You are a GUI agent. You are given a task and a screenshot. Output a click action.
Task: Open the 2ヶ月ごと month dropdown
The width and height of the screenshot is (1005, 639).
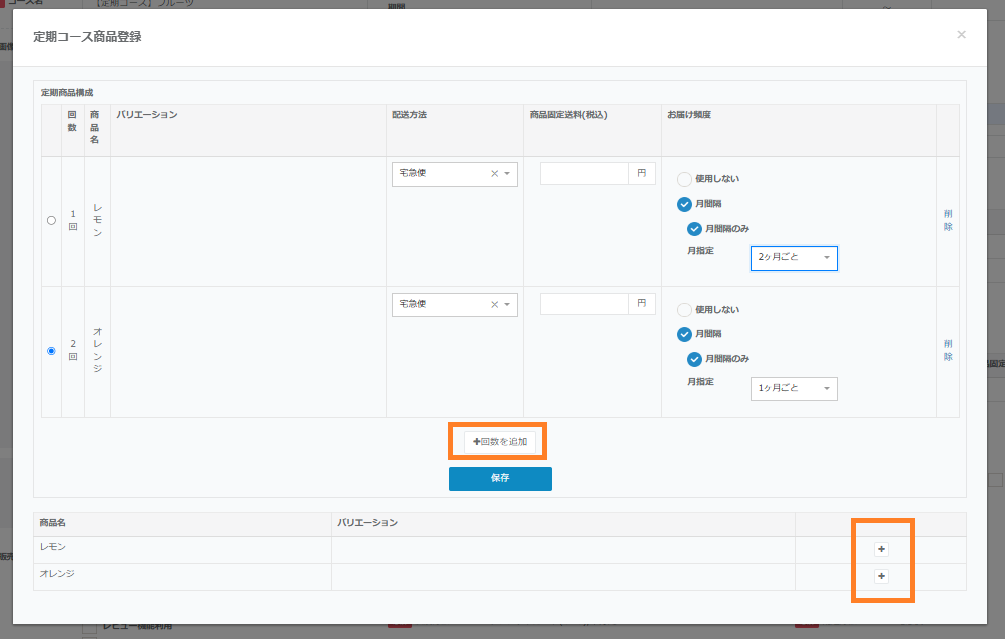[794, 258]
